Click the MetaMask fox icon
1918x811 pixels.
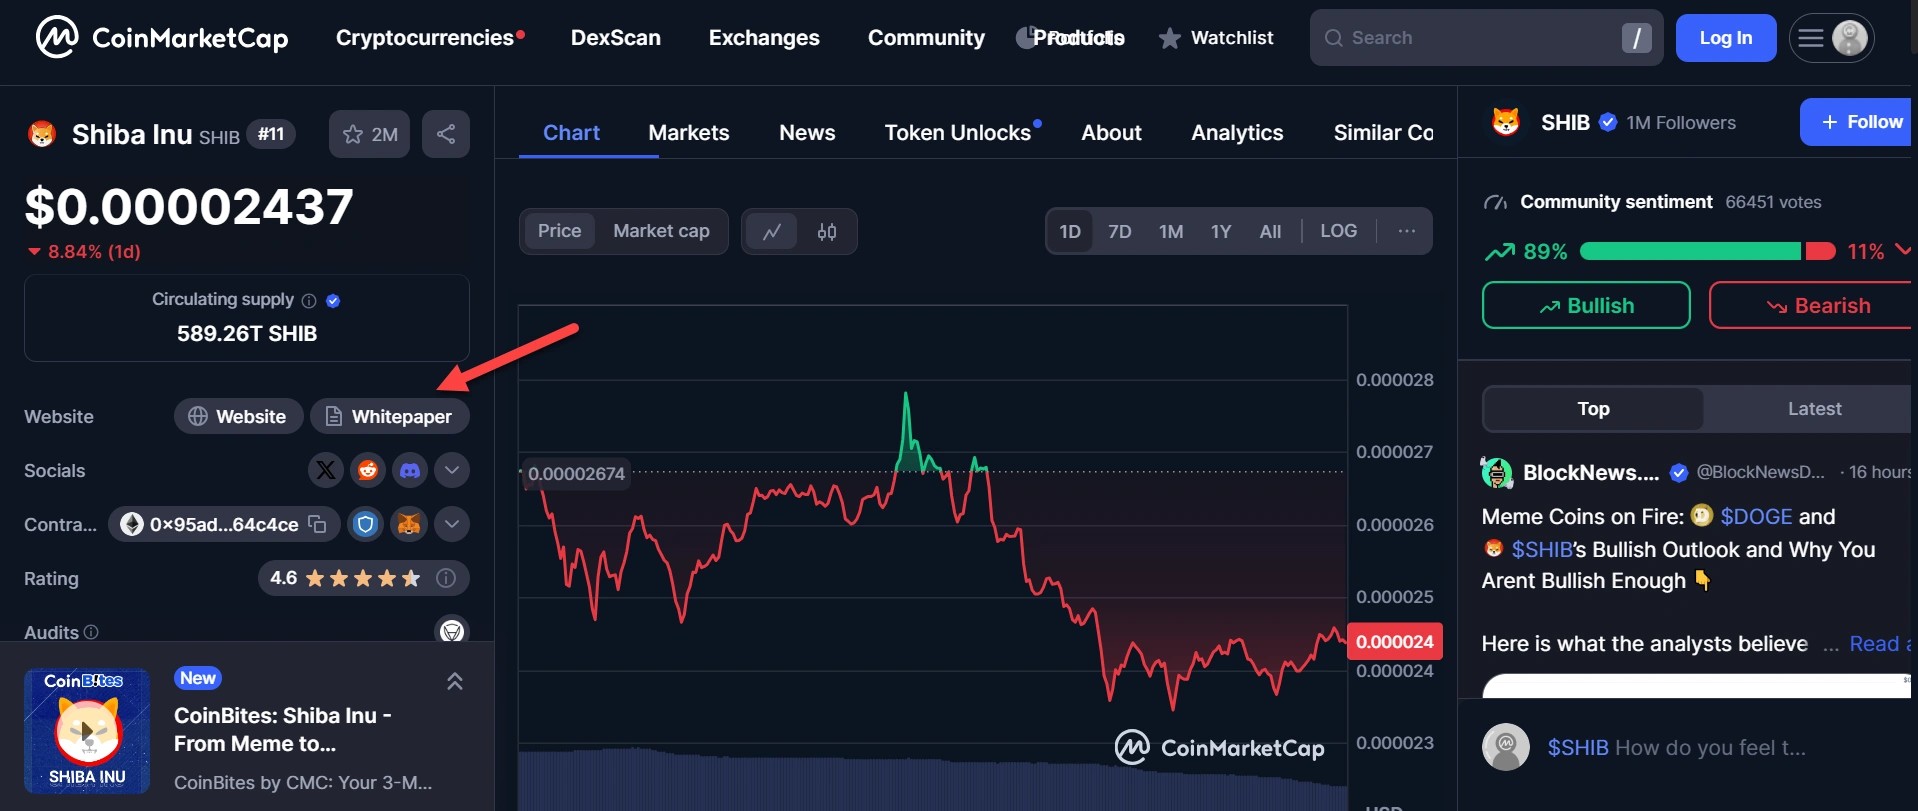pyautogui.click(x=408, y=524)
